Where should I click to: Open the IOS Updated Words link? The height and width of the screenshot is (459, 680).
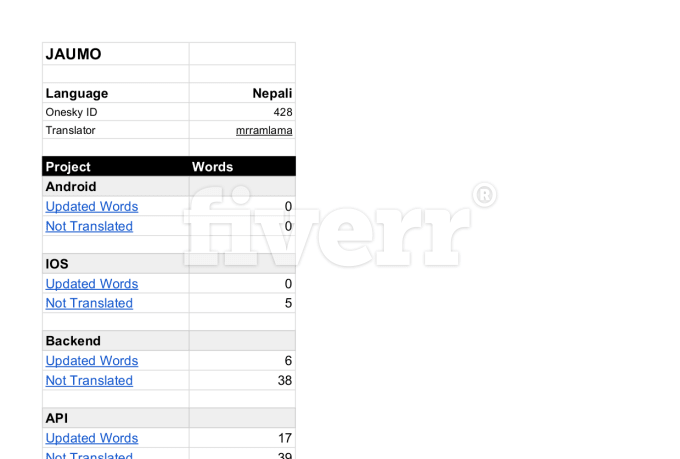[x=92, y=284]
